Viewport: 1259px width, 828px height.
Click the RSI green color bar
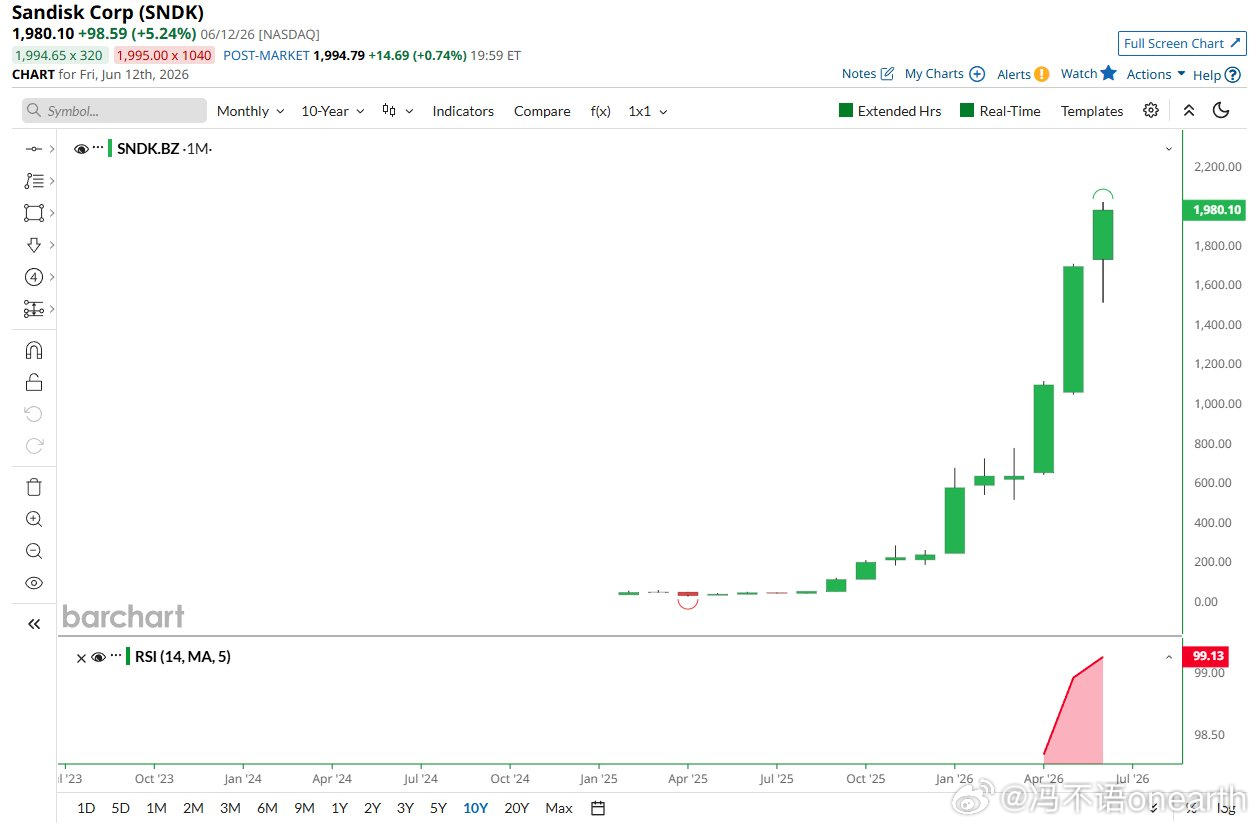point(127,657)
